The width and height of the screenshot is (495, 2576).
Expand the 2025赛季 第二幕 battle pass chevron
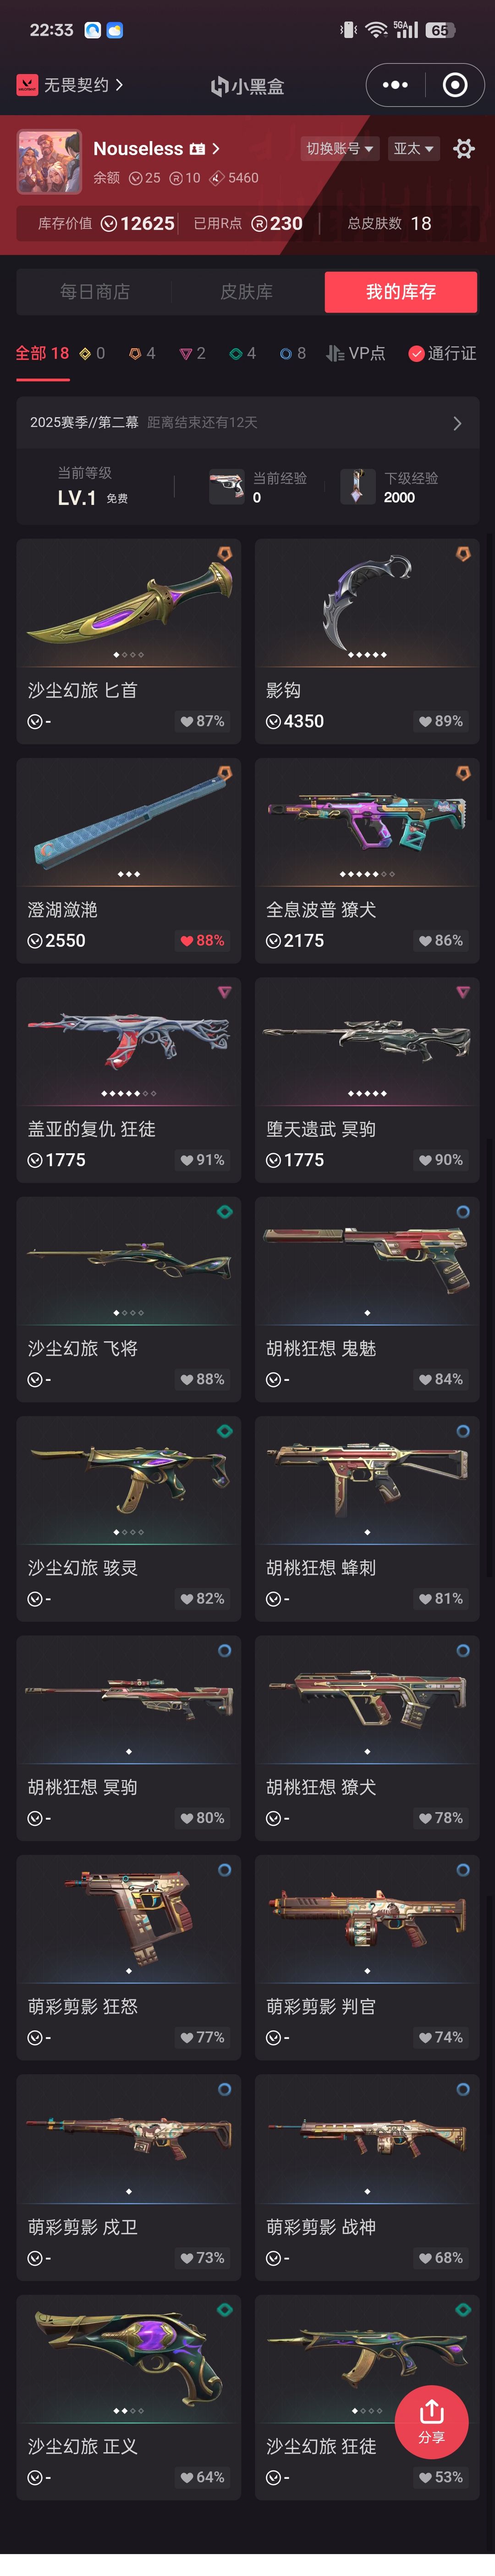coord(457,423)
